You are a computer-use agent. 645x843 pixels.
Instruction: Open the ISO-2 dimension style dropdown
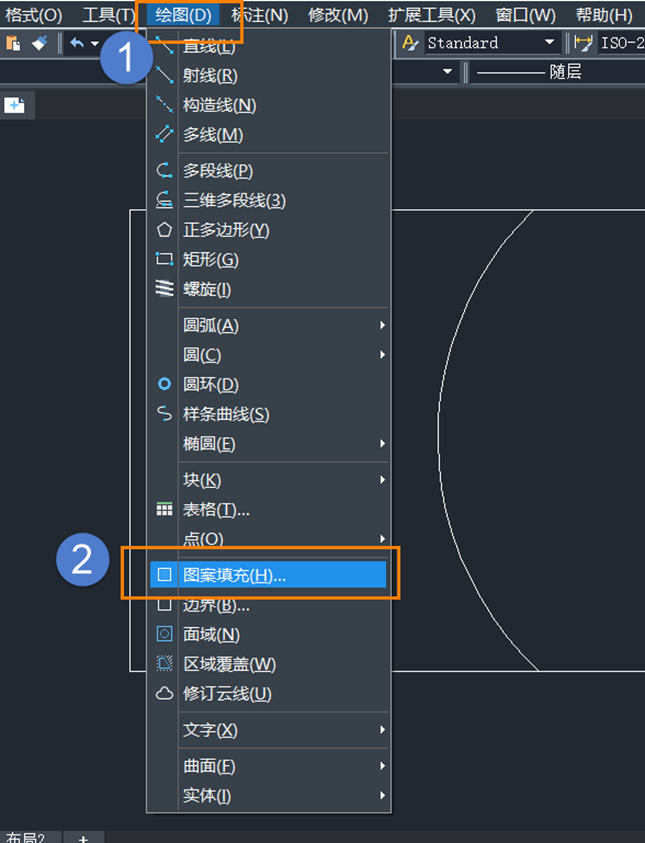click(621, 42)
